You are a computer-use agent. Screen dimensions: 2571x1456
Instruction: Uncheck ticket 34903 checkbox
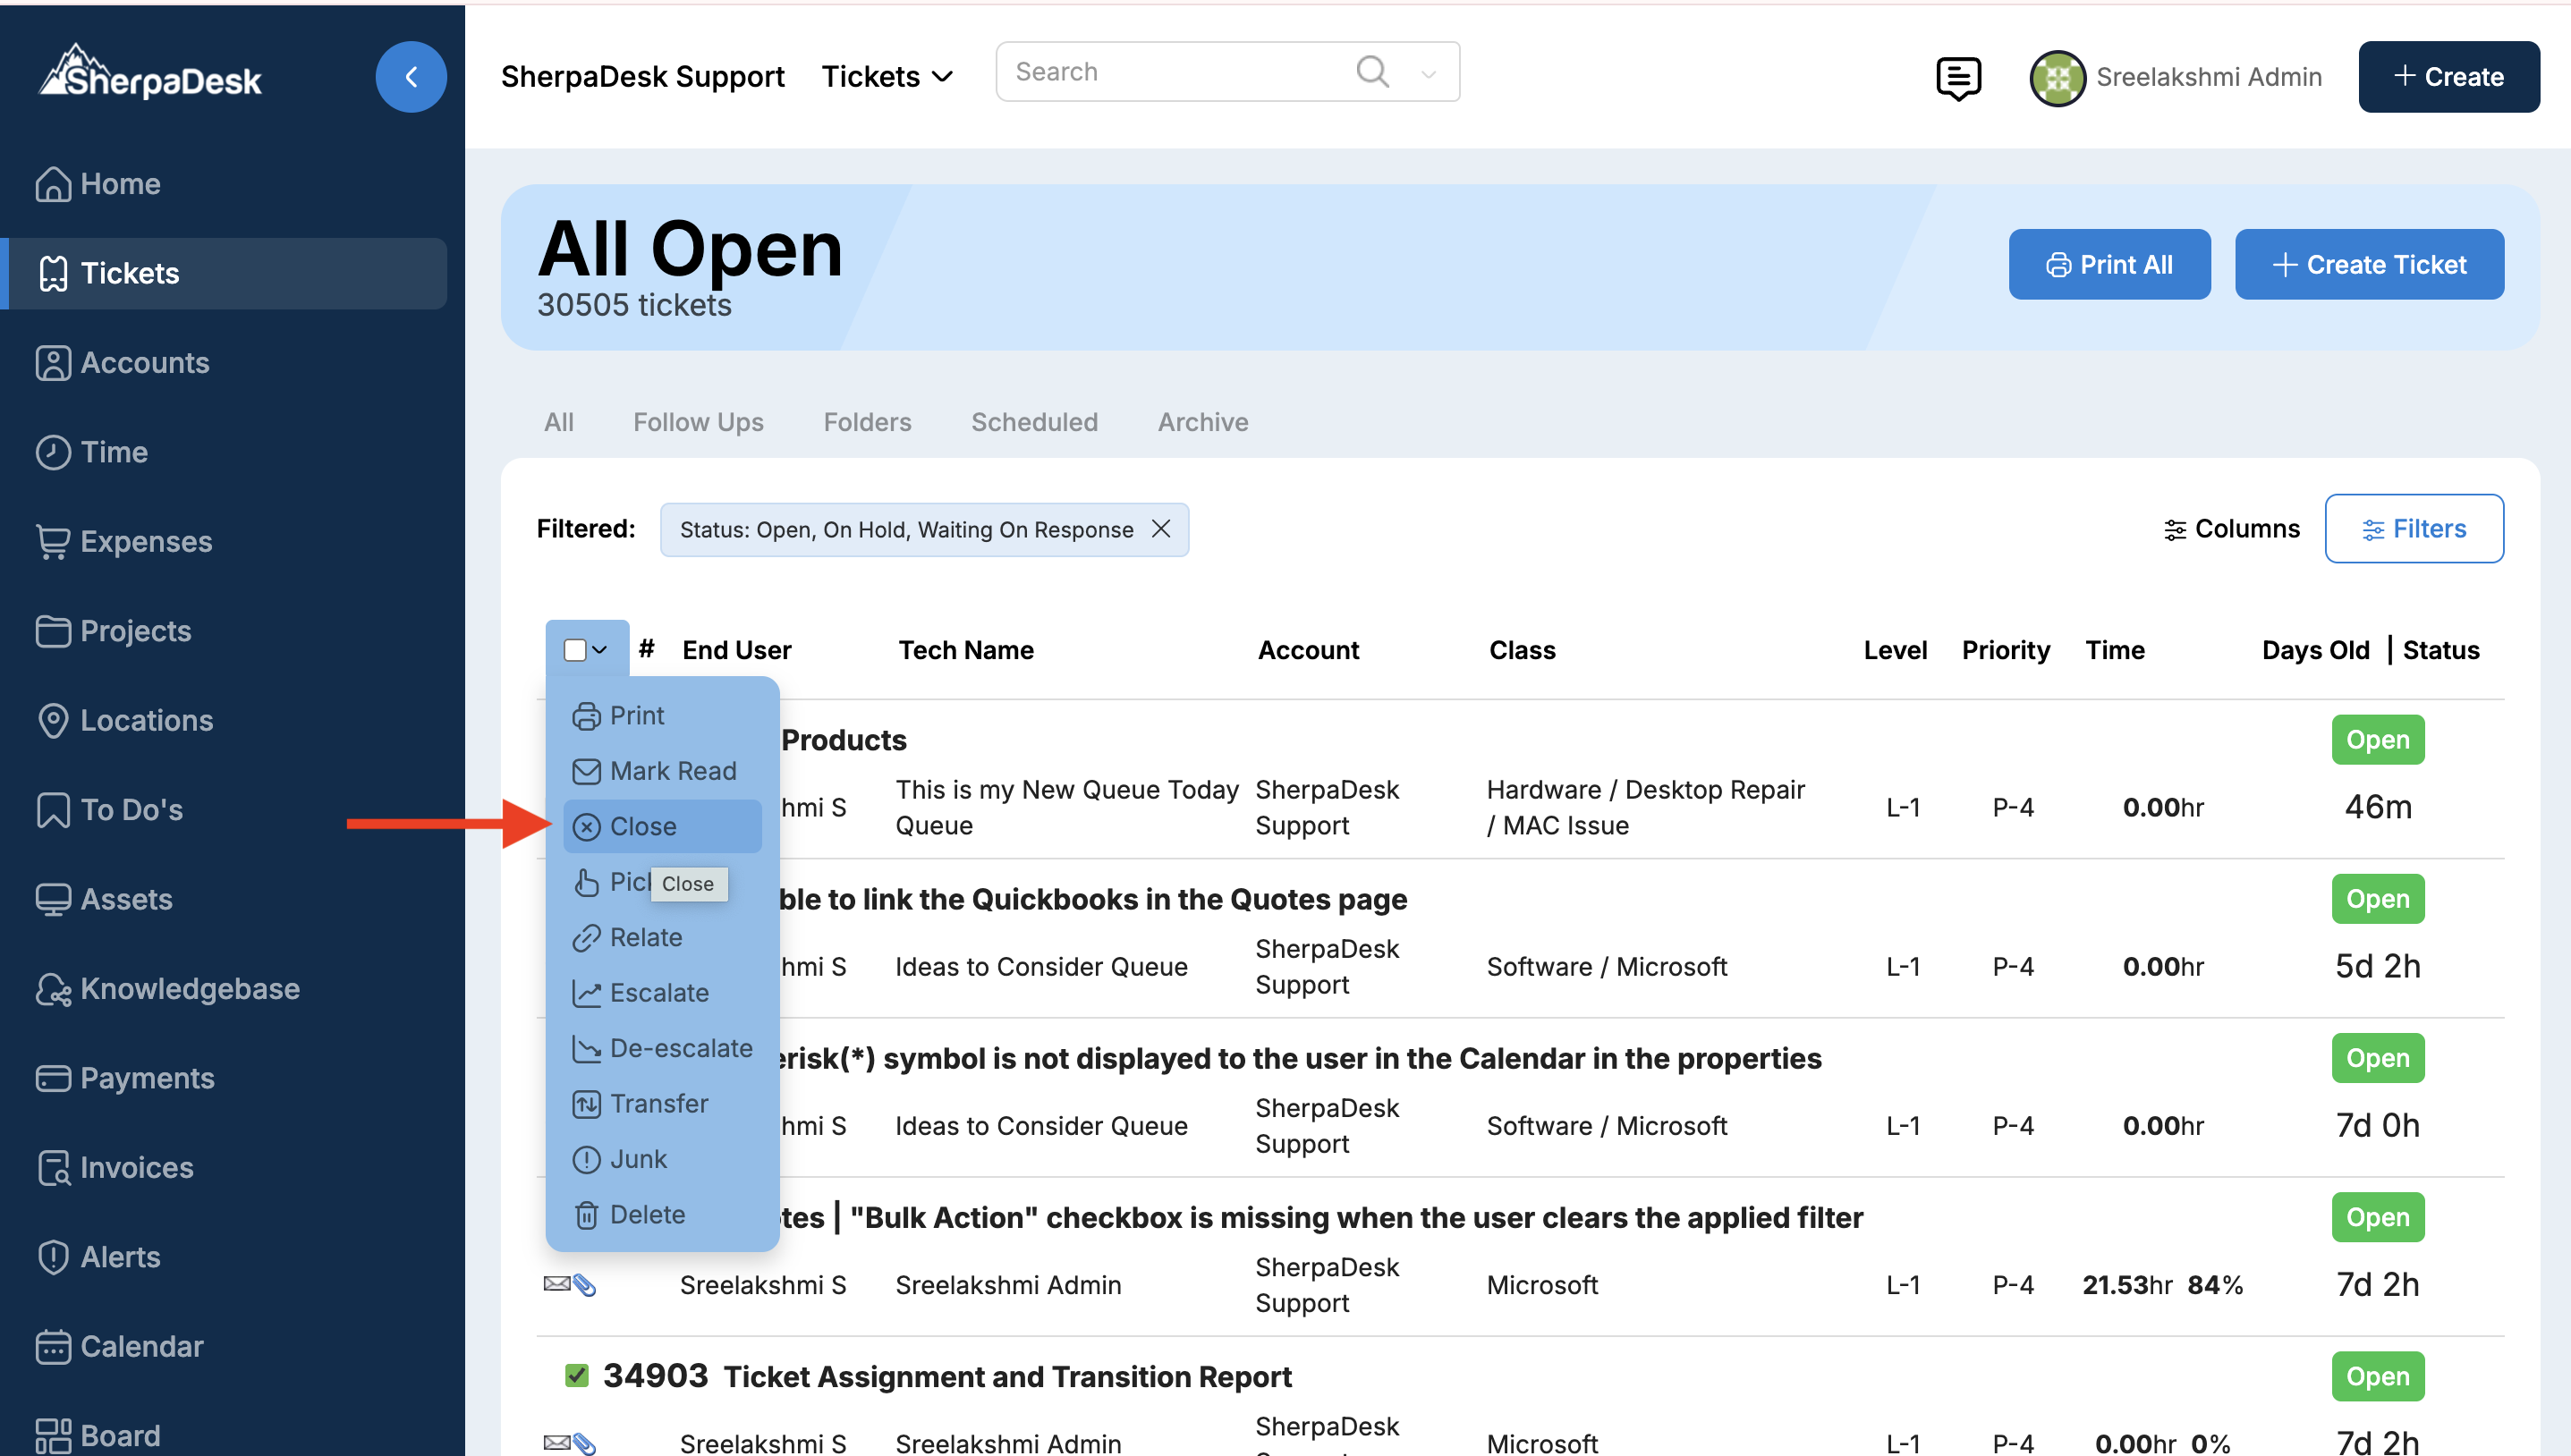[x=576, y=1375]
